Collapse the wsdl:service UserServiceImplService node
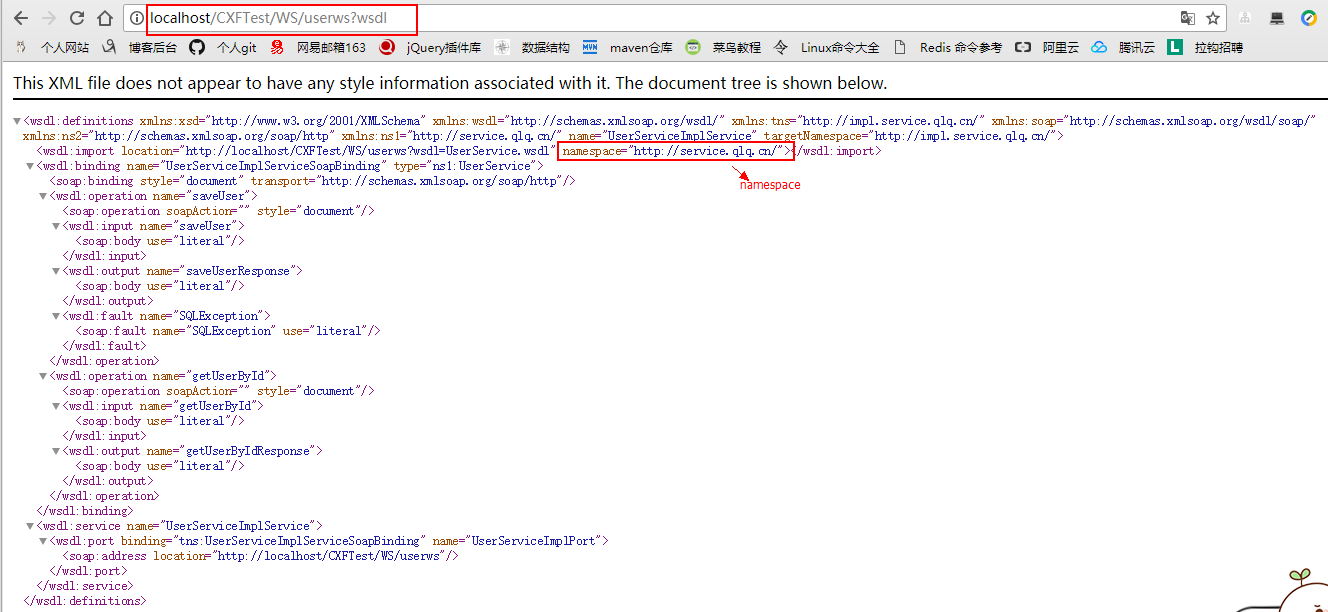This screenshot has width=1328, height=612. coord(30,526)
